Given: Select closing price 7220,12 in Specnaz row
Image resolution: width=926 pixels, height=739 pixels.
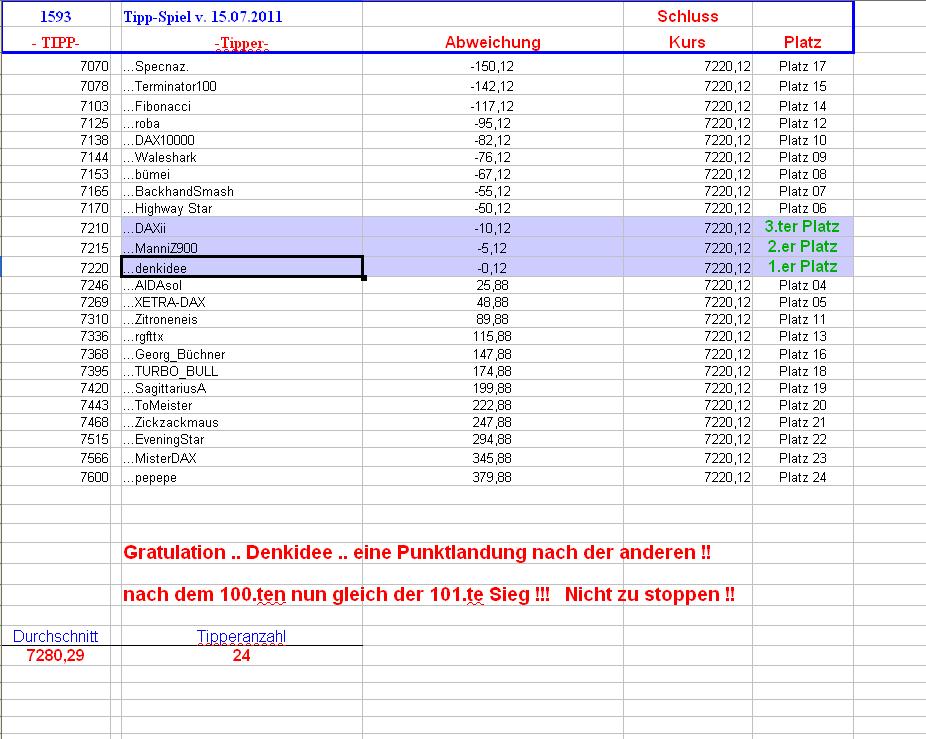Looking at the screenshot, I should [687, 66].
